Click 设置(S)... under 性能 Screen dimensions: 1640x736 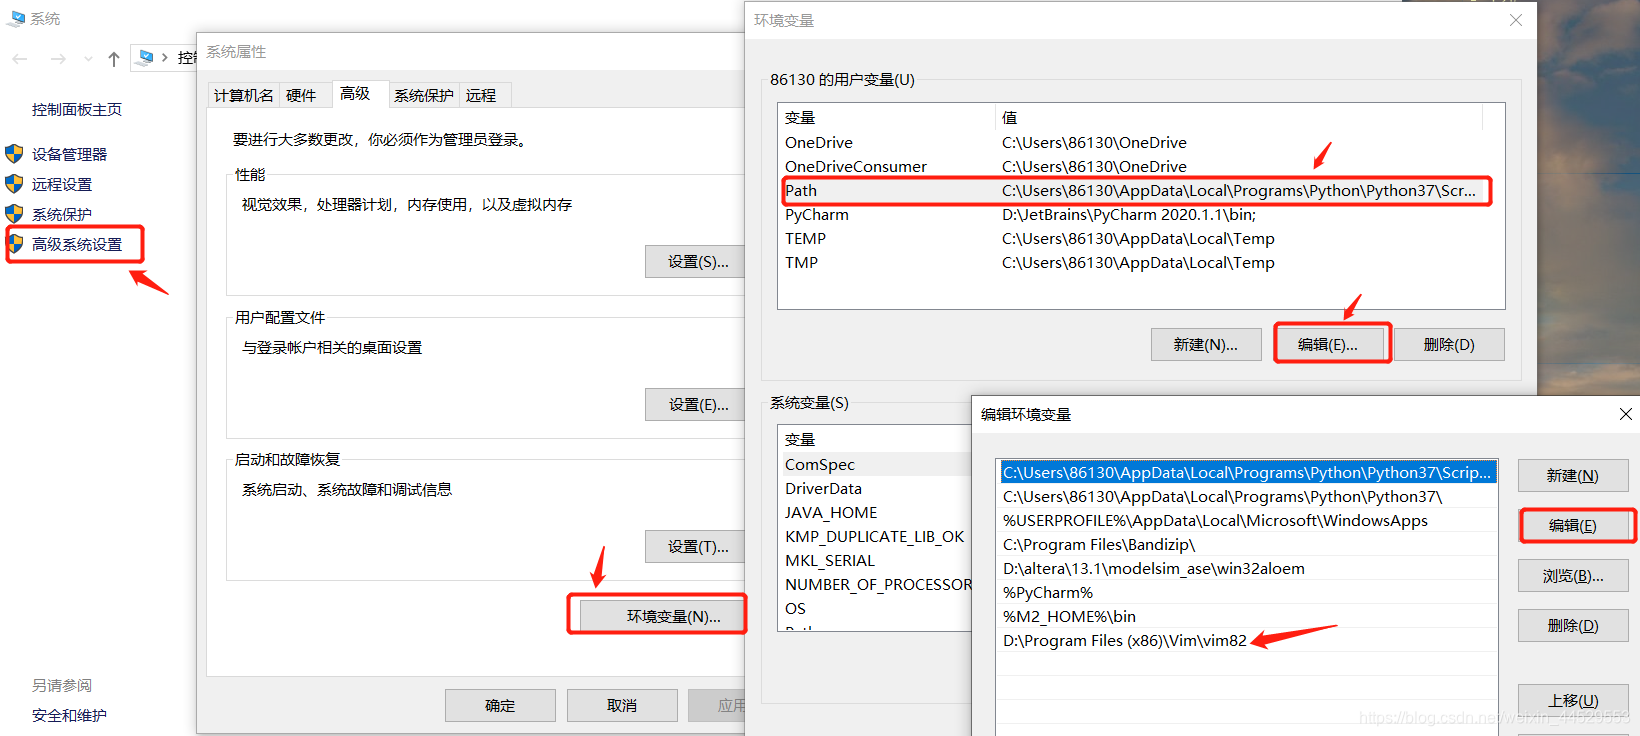pyautogui.click(x=697, y=262)
